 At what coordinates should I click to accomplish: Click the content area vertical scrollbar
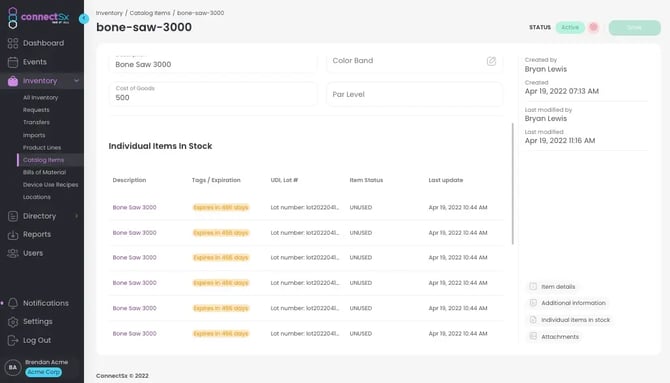(513, 184)
